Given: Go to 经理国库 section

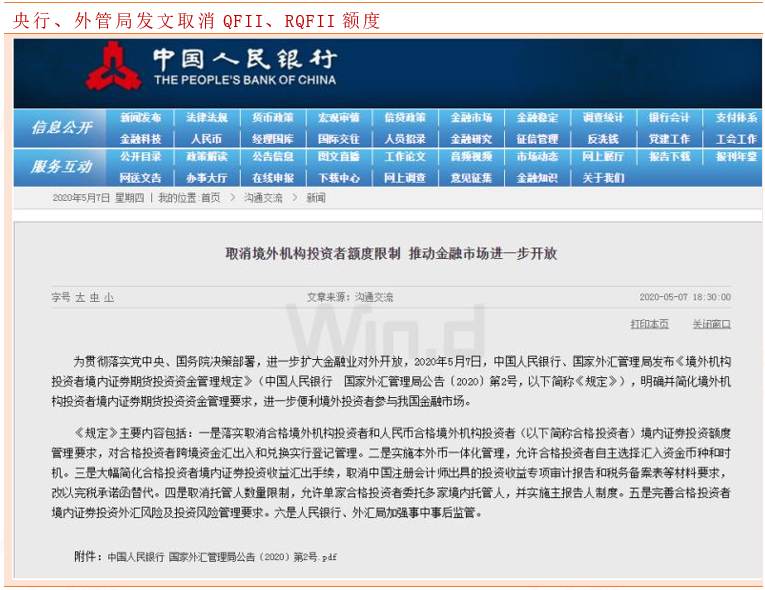Looking at the screenshot, I should coord(273,139).
